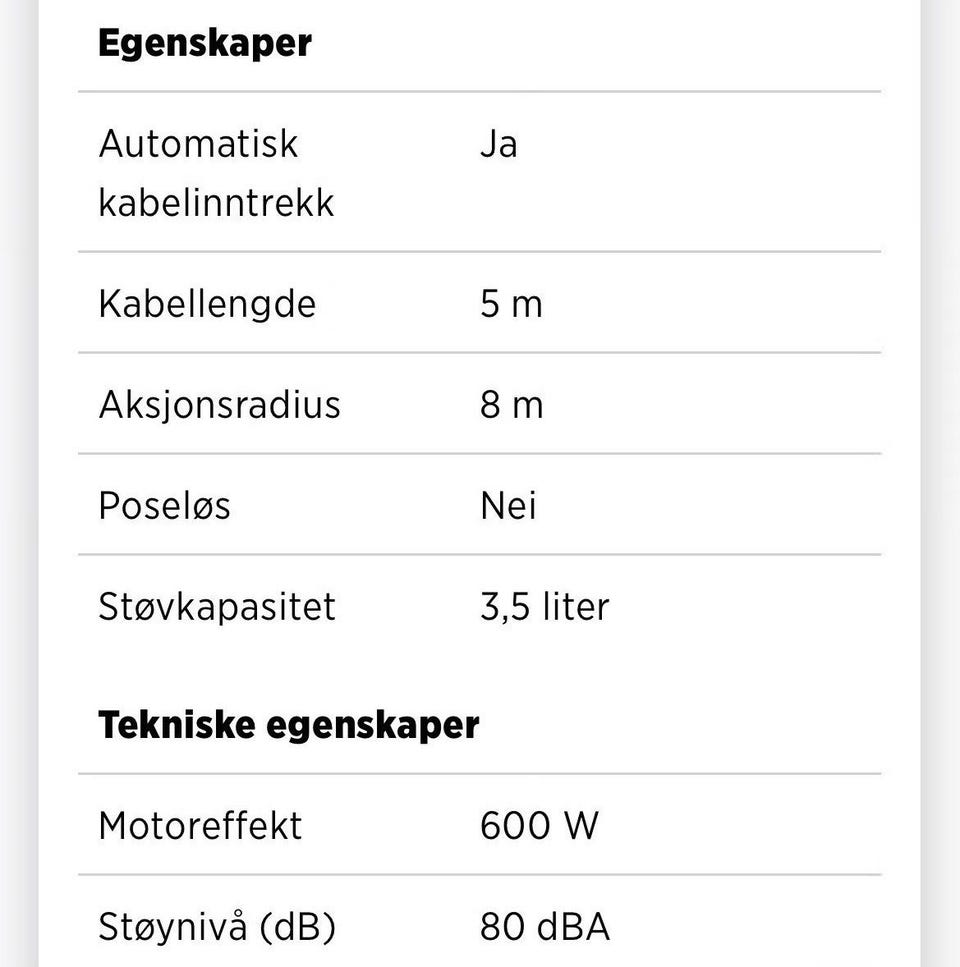Click the 80 dBA noise value
This screenshot has width=960, height=967.
click(544, 927)
